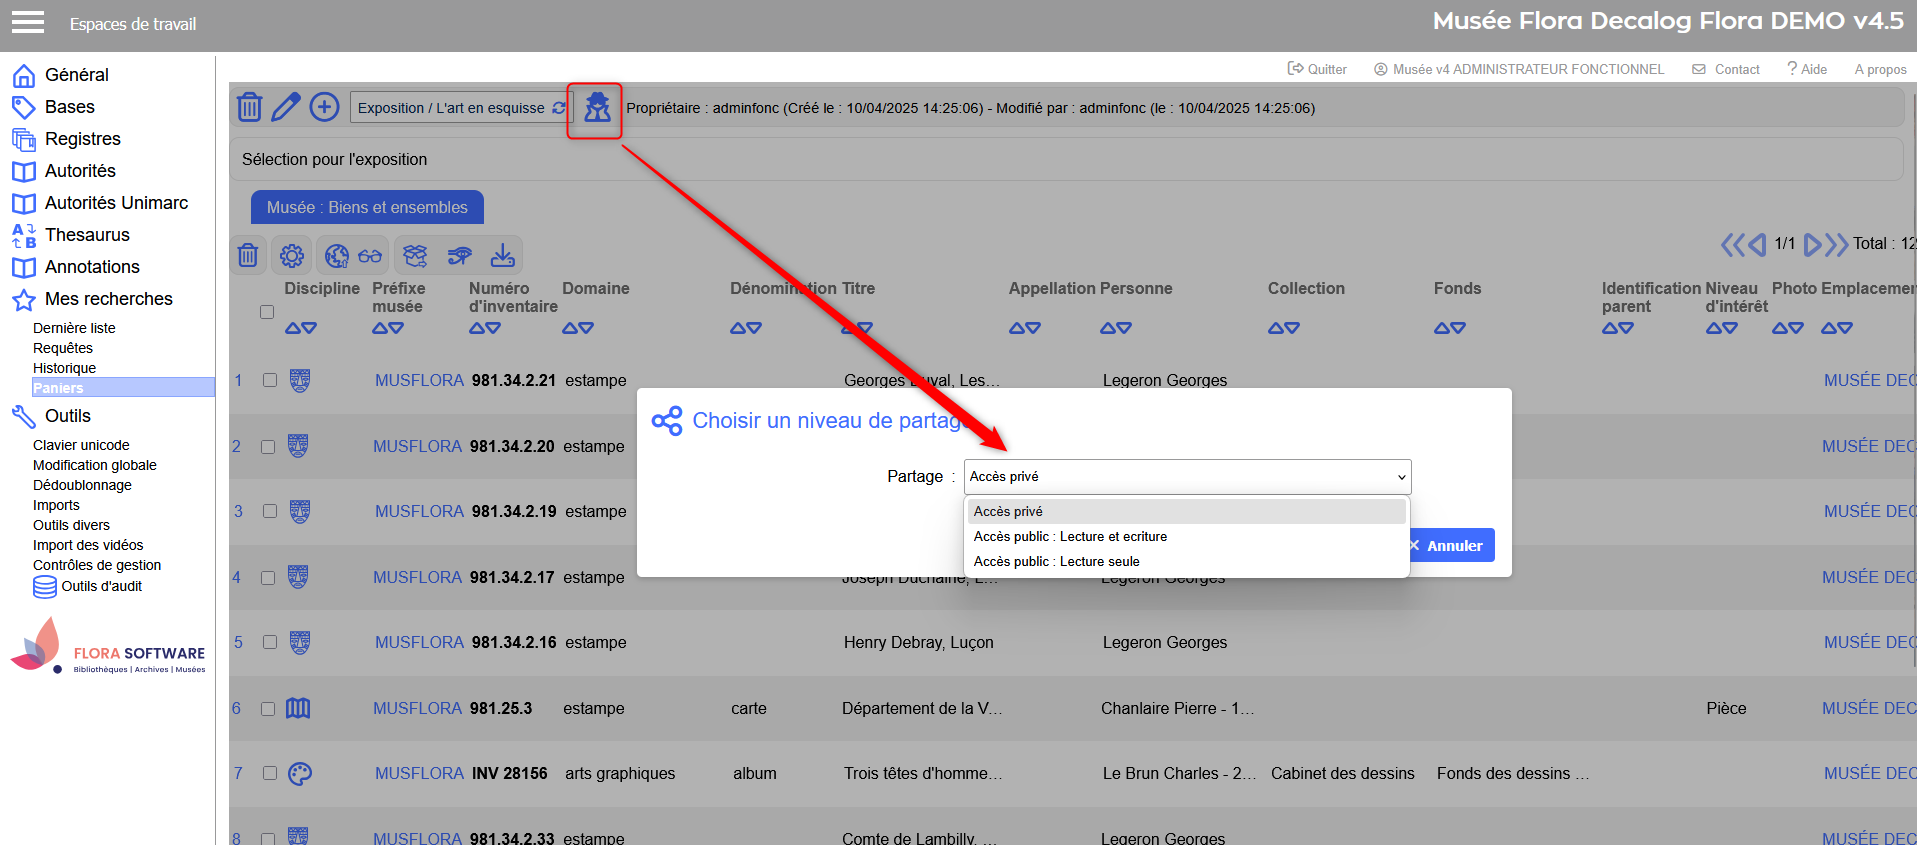Click the Annuler button
The width and height of the screenshot is (1917, 845).
[x=1452, y=546]
